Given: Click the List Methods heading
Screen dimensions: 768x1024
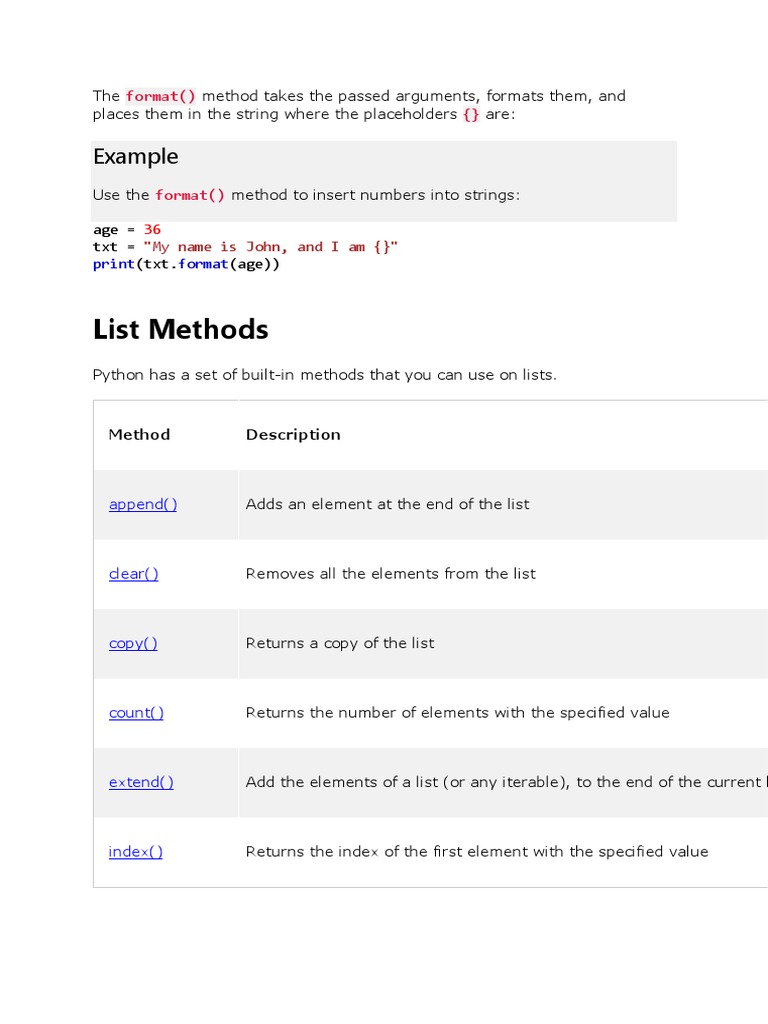Looking at the screenshot, I should point(181,330).
